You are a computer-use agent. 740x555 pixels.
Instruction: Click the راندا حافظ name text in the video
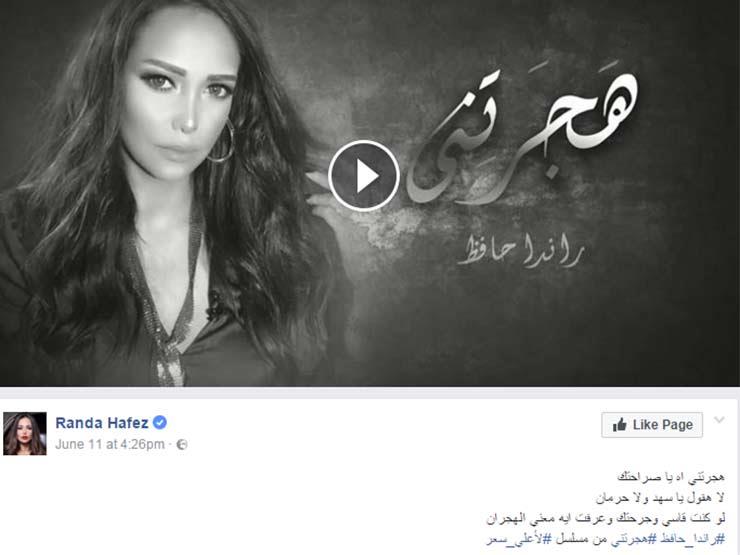tap(521, 253)
